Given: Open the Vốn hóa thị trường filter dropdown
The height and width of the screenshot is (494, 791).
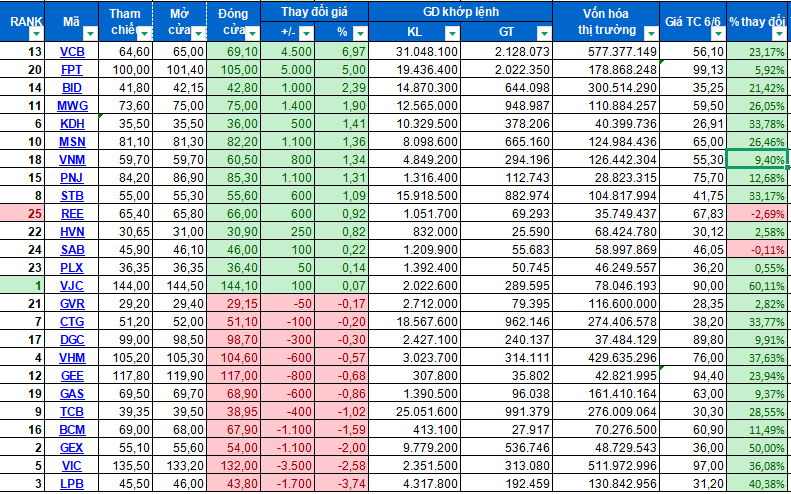Looking at the screenshot, I should tap(651, 34).
